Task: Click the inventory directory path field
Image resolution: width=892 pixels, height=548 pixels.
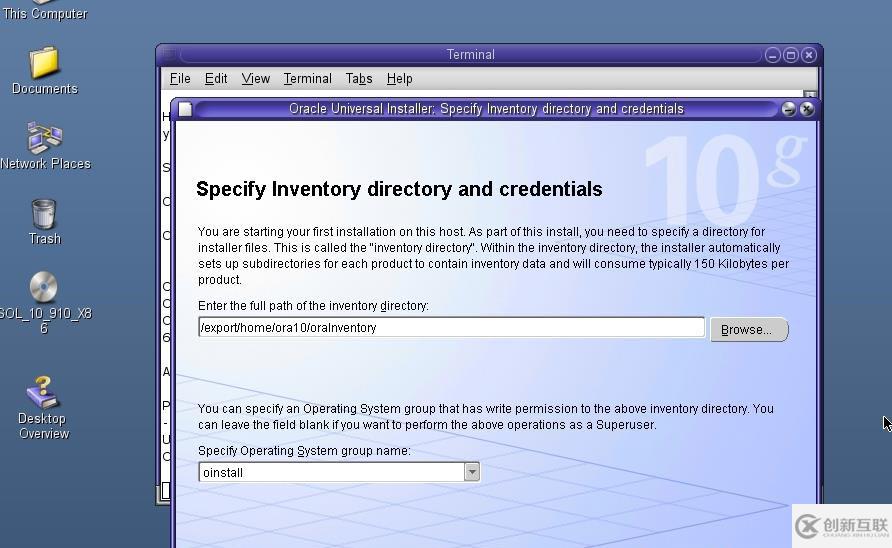Action: point(451,327)
